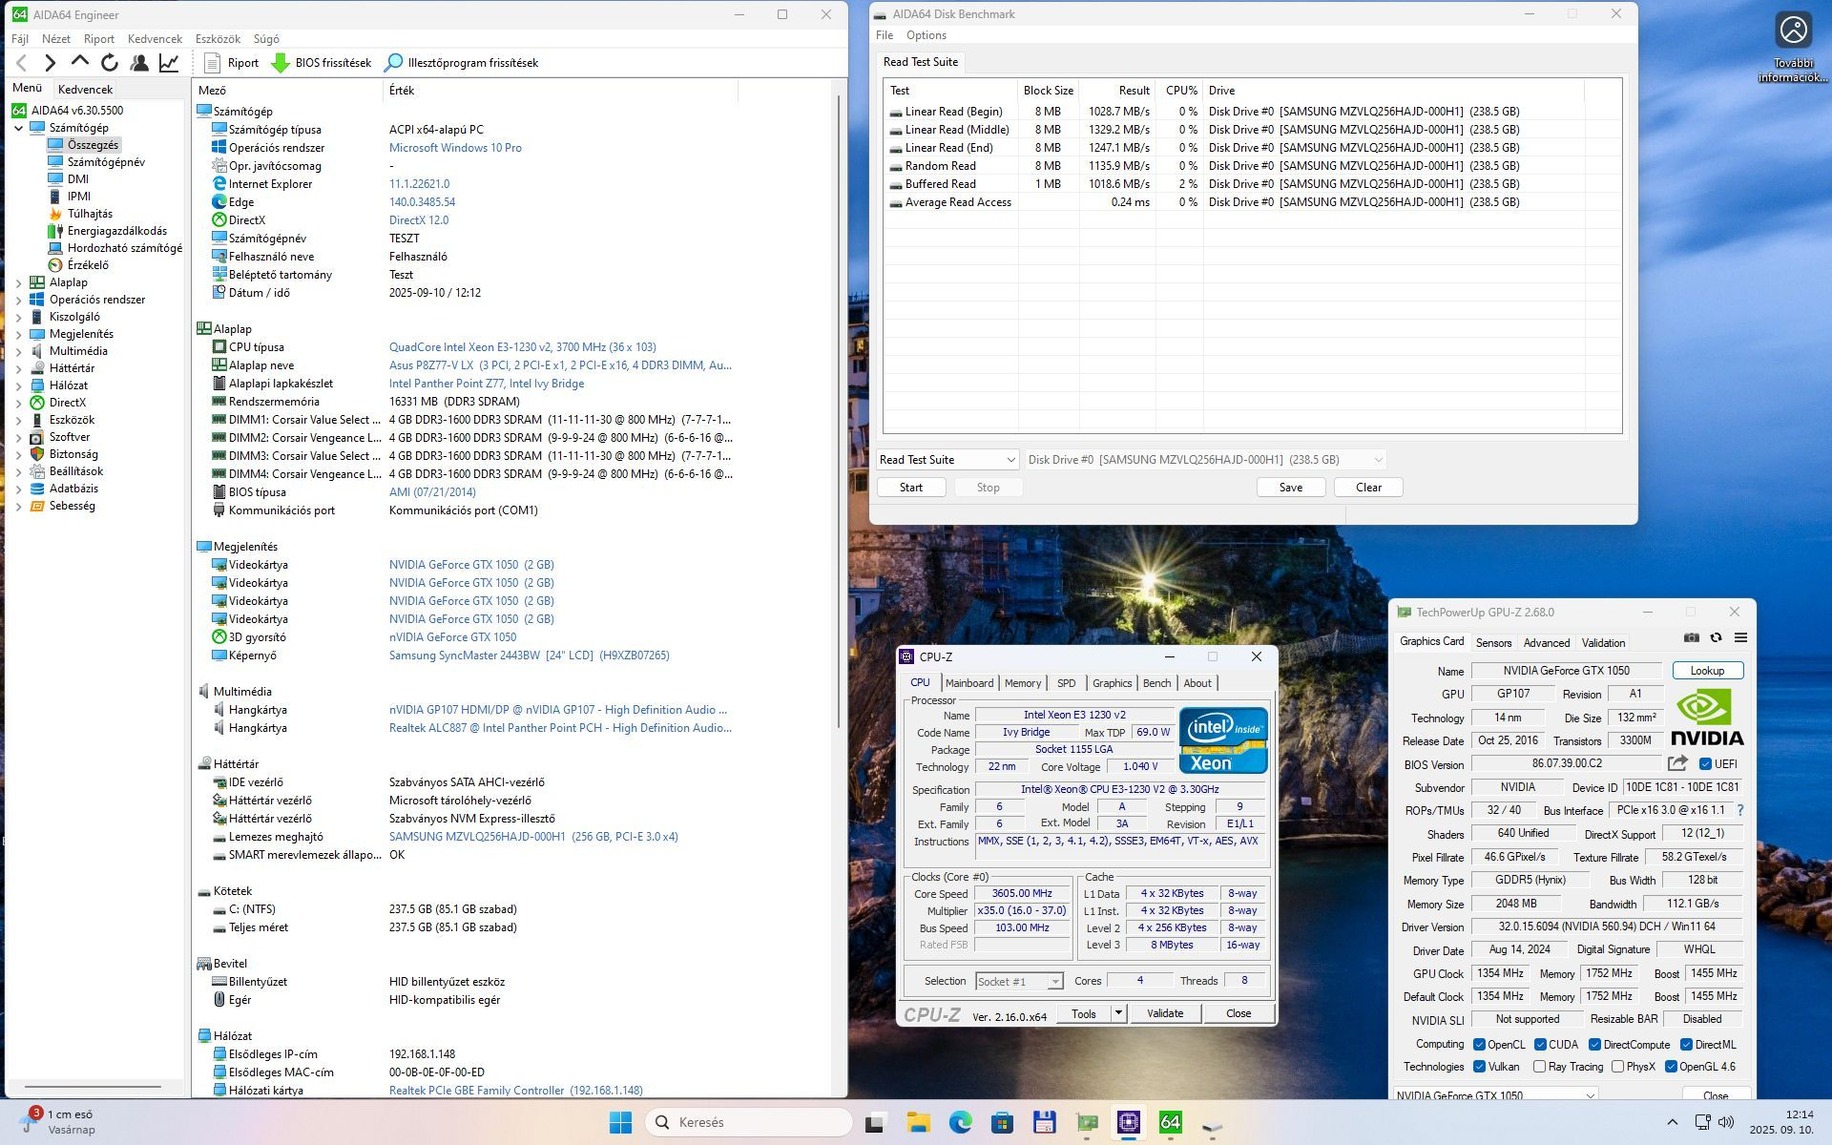Toggle the CUDA checkbox
The image size is (1832, 1145).
(x=1540, y=1045)
